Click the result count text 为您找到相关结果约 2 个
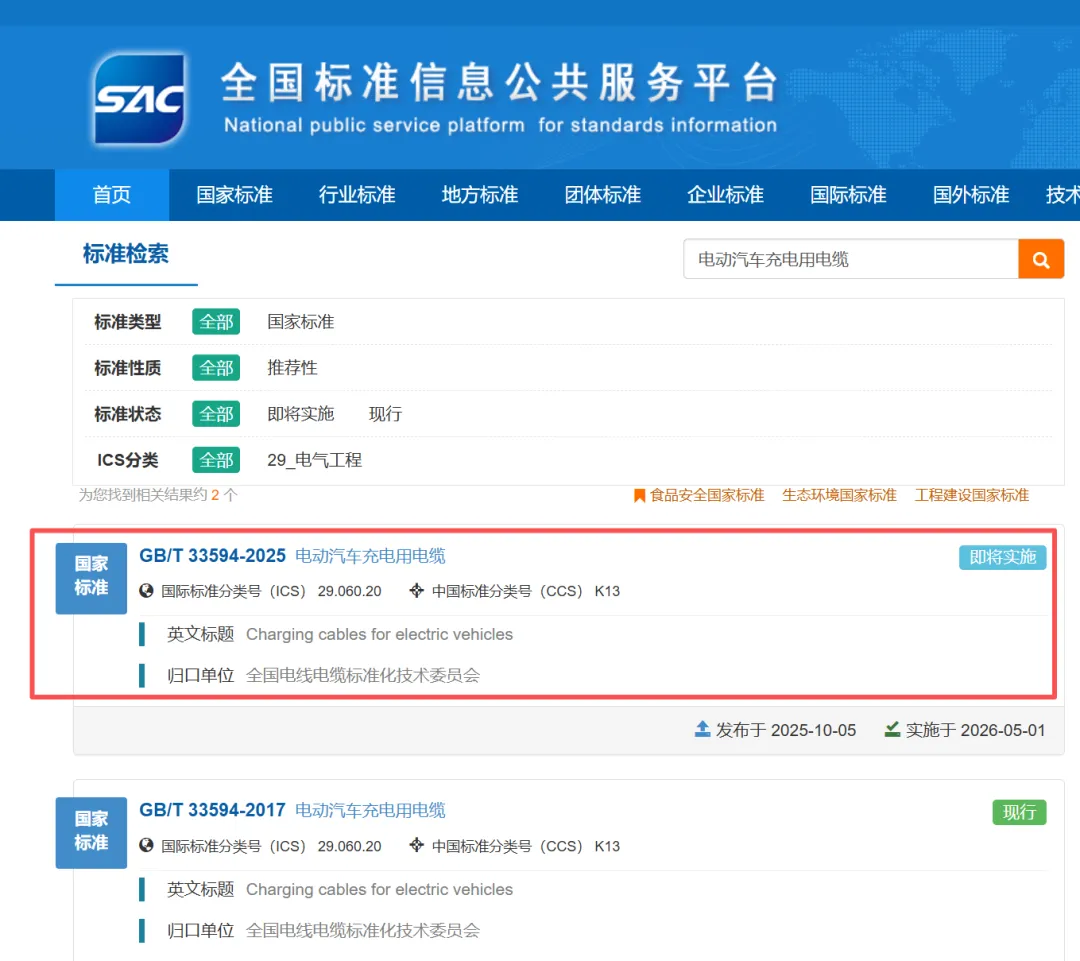1080x961 pixels. tap(158, 495)
